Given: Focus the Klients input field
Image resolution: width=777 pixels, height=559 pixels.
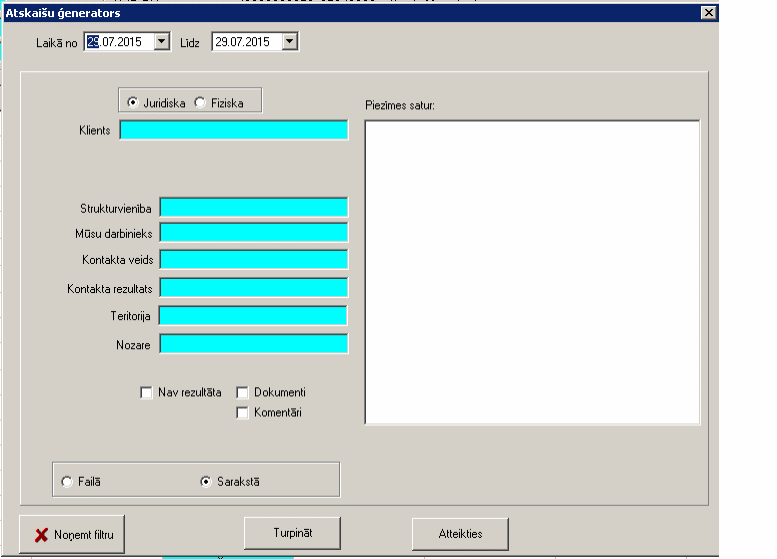Looking at the screenshot, I should click(x=234, y=130).
